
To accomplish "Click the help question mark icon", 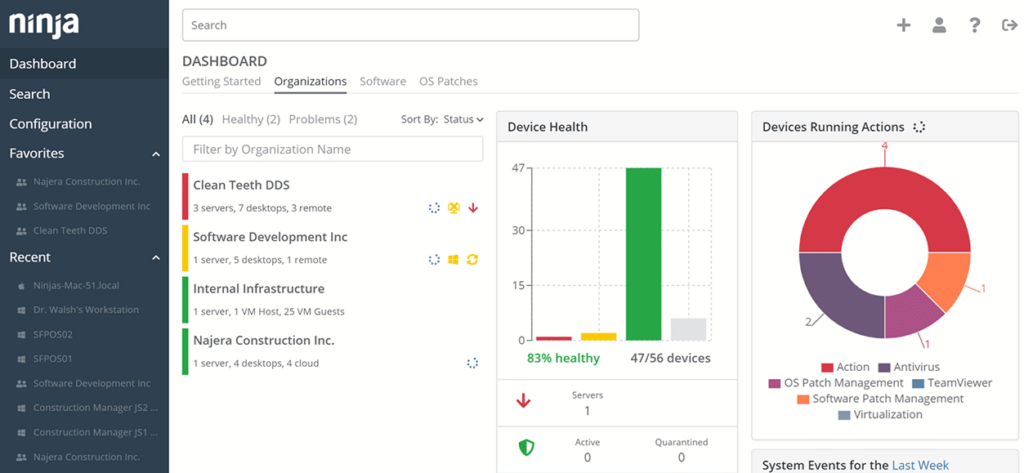I will [x=974, y=26].
